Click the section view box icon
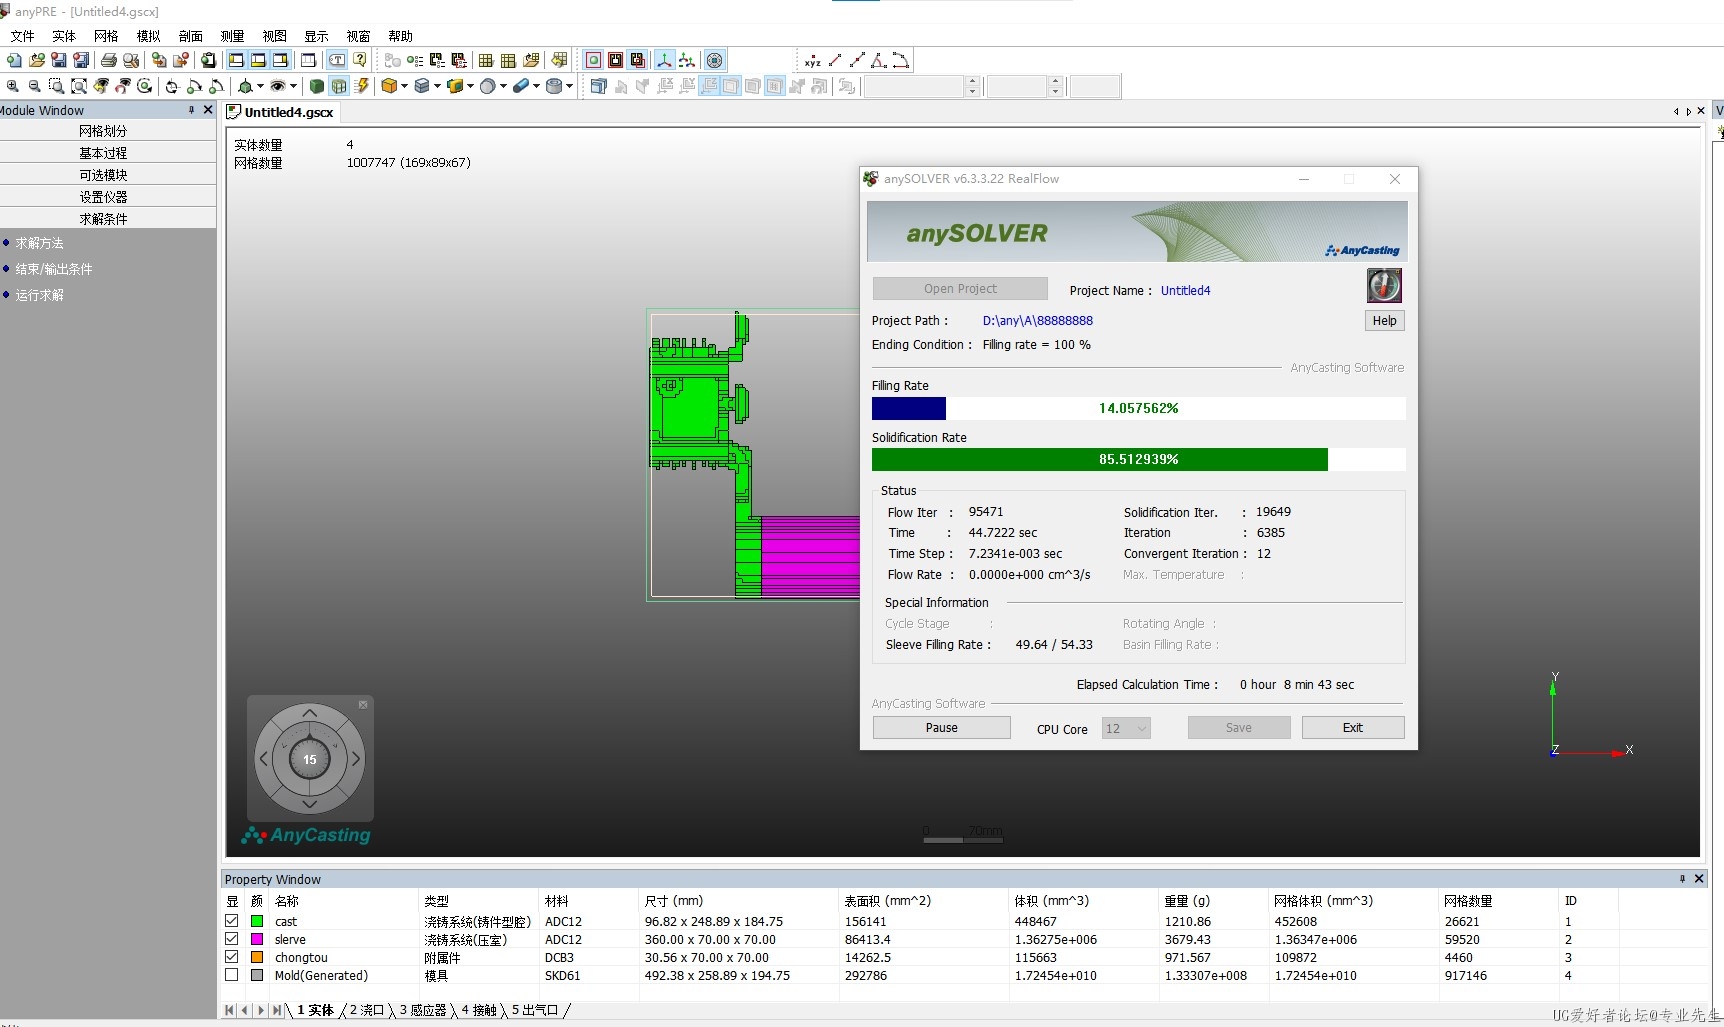Screen dimensions: 1724x1027 coord(598,86)
